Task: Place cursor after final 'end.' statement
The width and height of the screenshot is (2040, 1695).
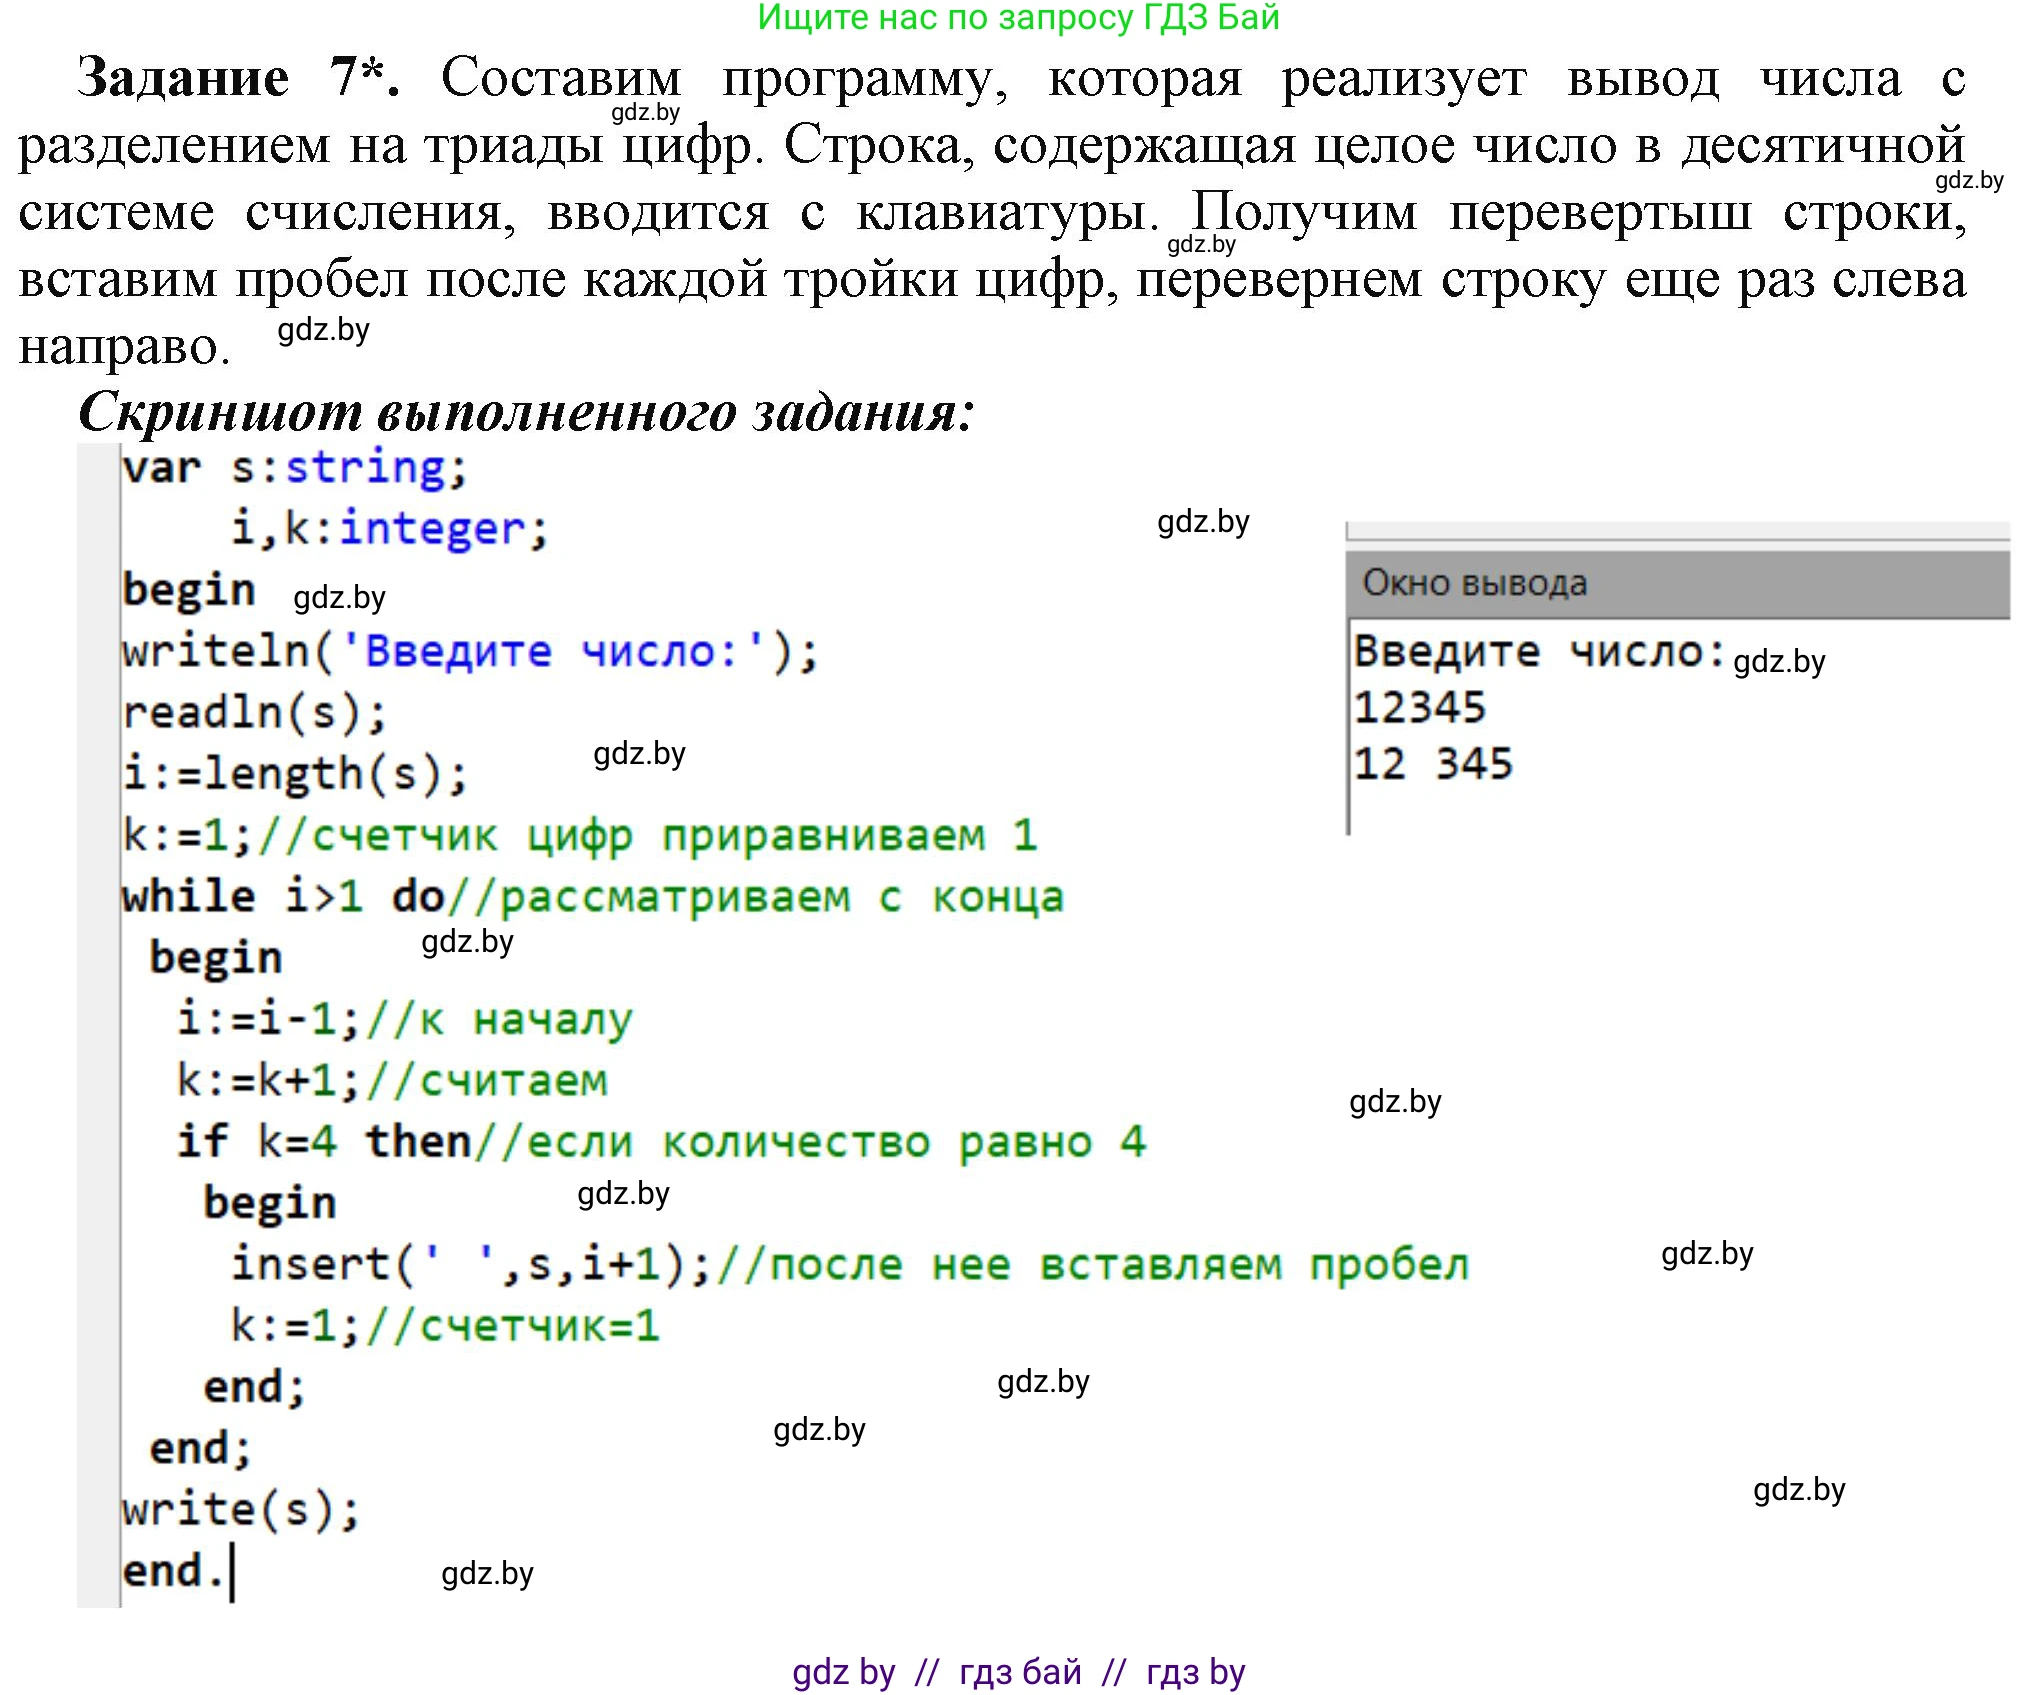Action: point(235,1572)
